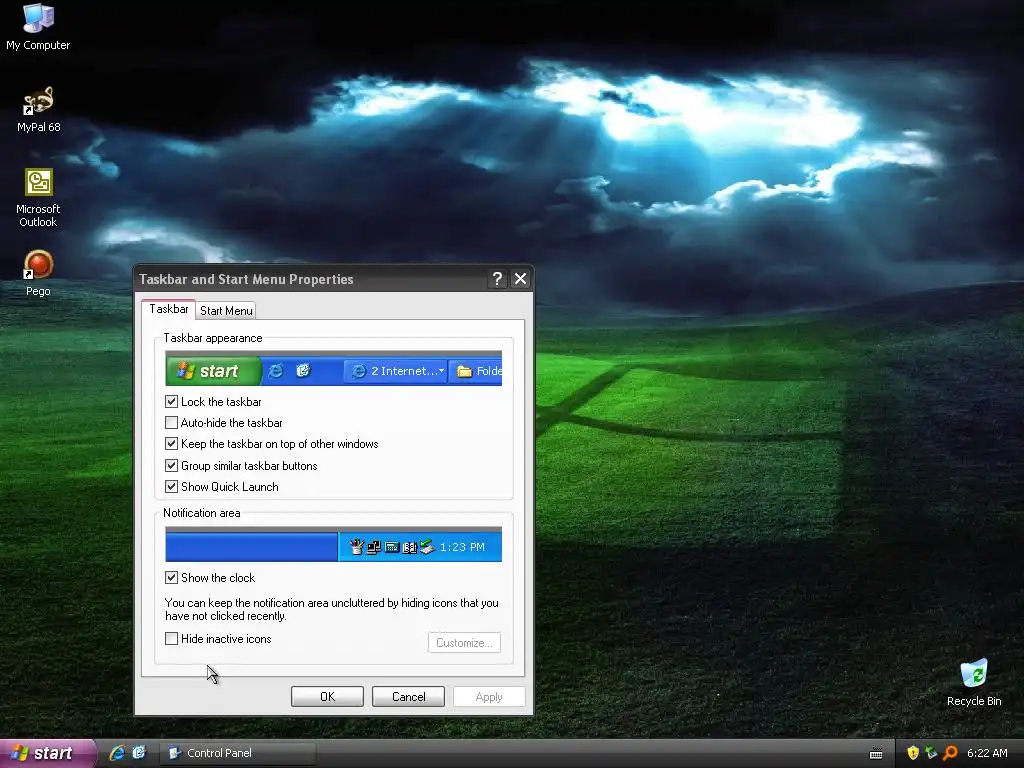This screenshot has width=1024, height=768.
Task: Enable Auto-hide the taskbar
Action: point(171,423)
